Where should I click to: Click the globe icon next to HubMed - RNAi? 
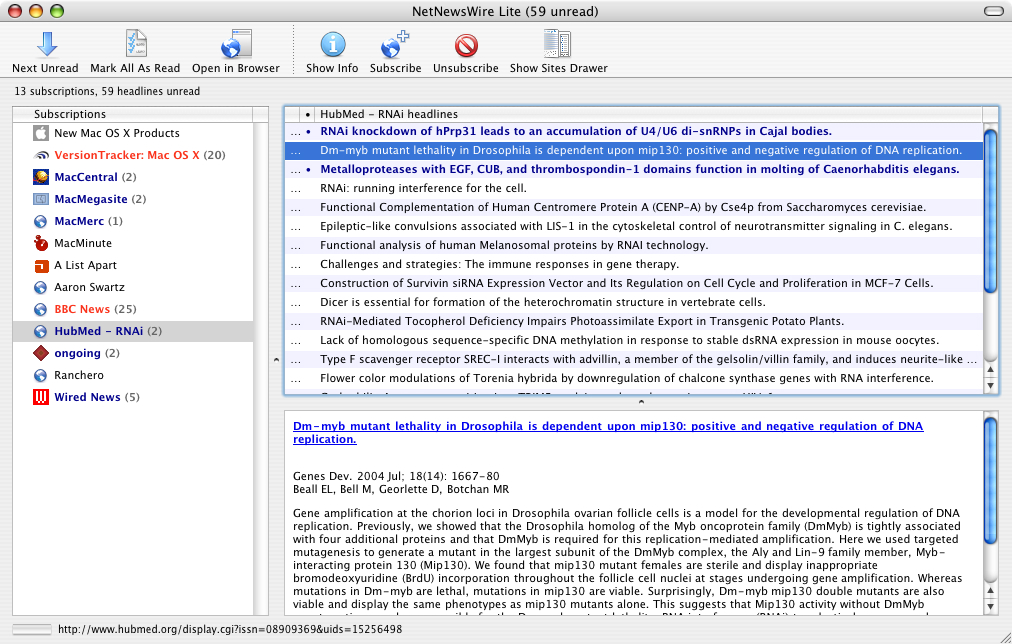[41, 331]
